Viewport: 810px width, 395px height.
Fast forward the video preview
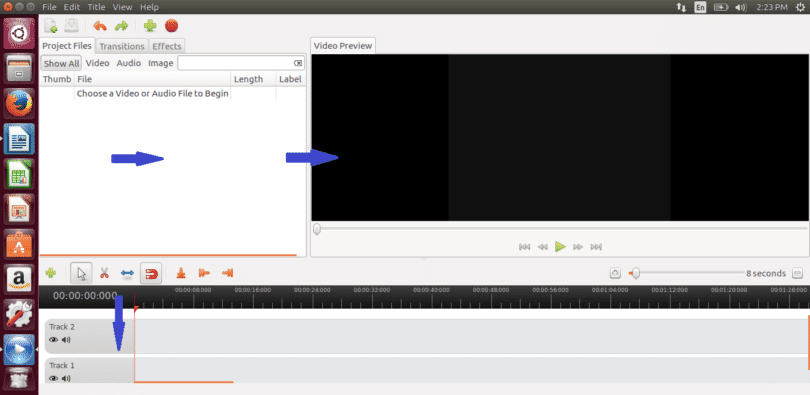(578, 247)
